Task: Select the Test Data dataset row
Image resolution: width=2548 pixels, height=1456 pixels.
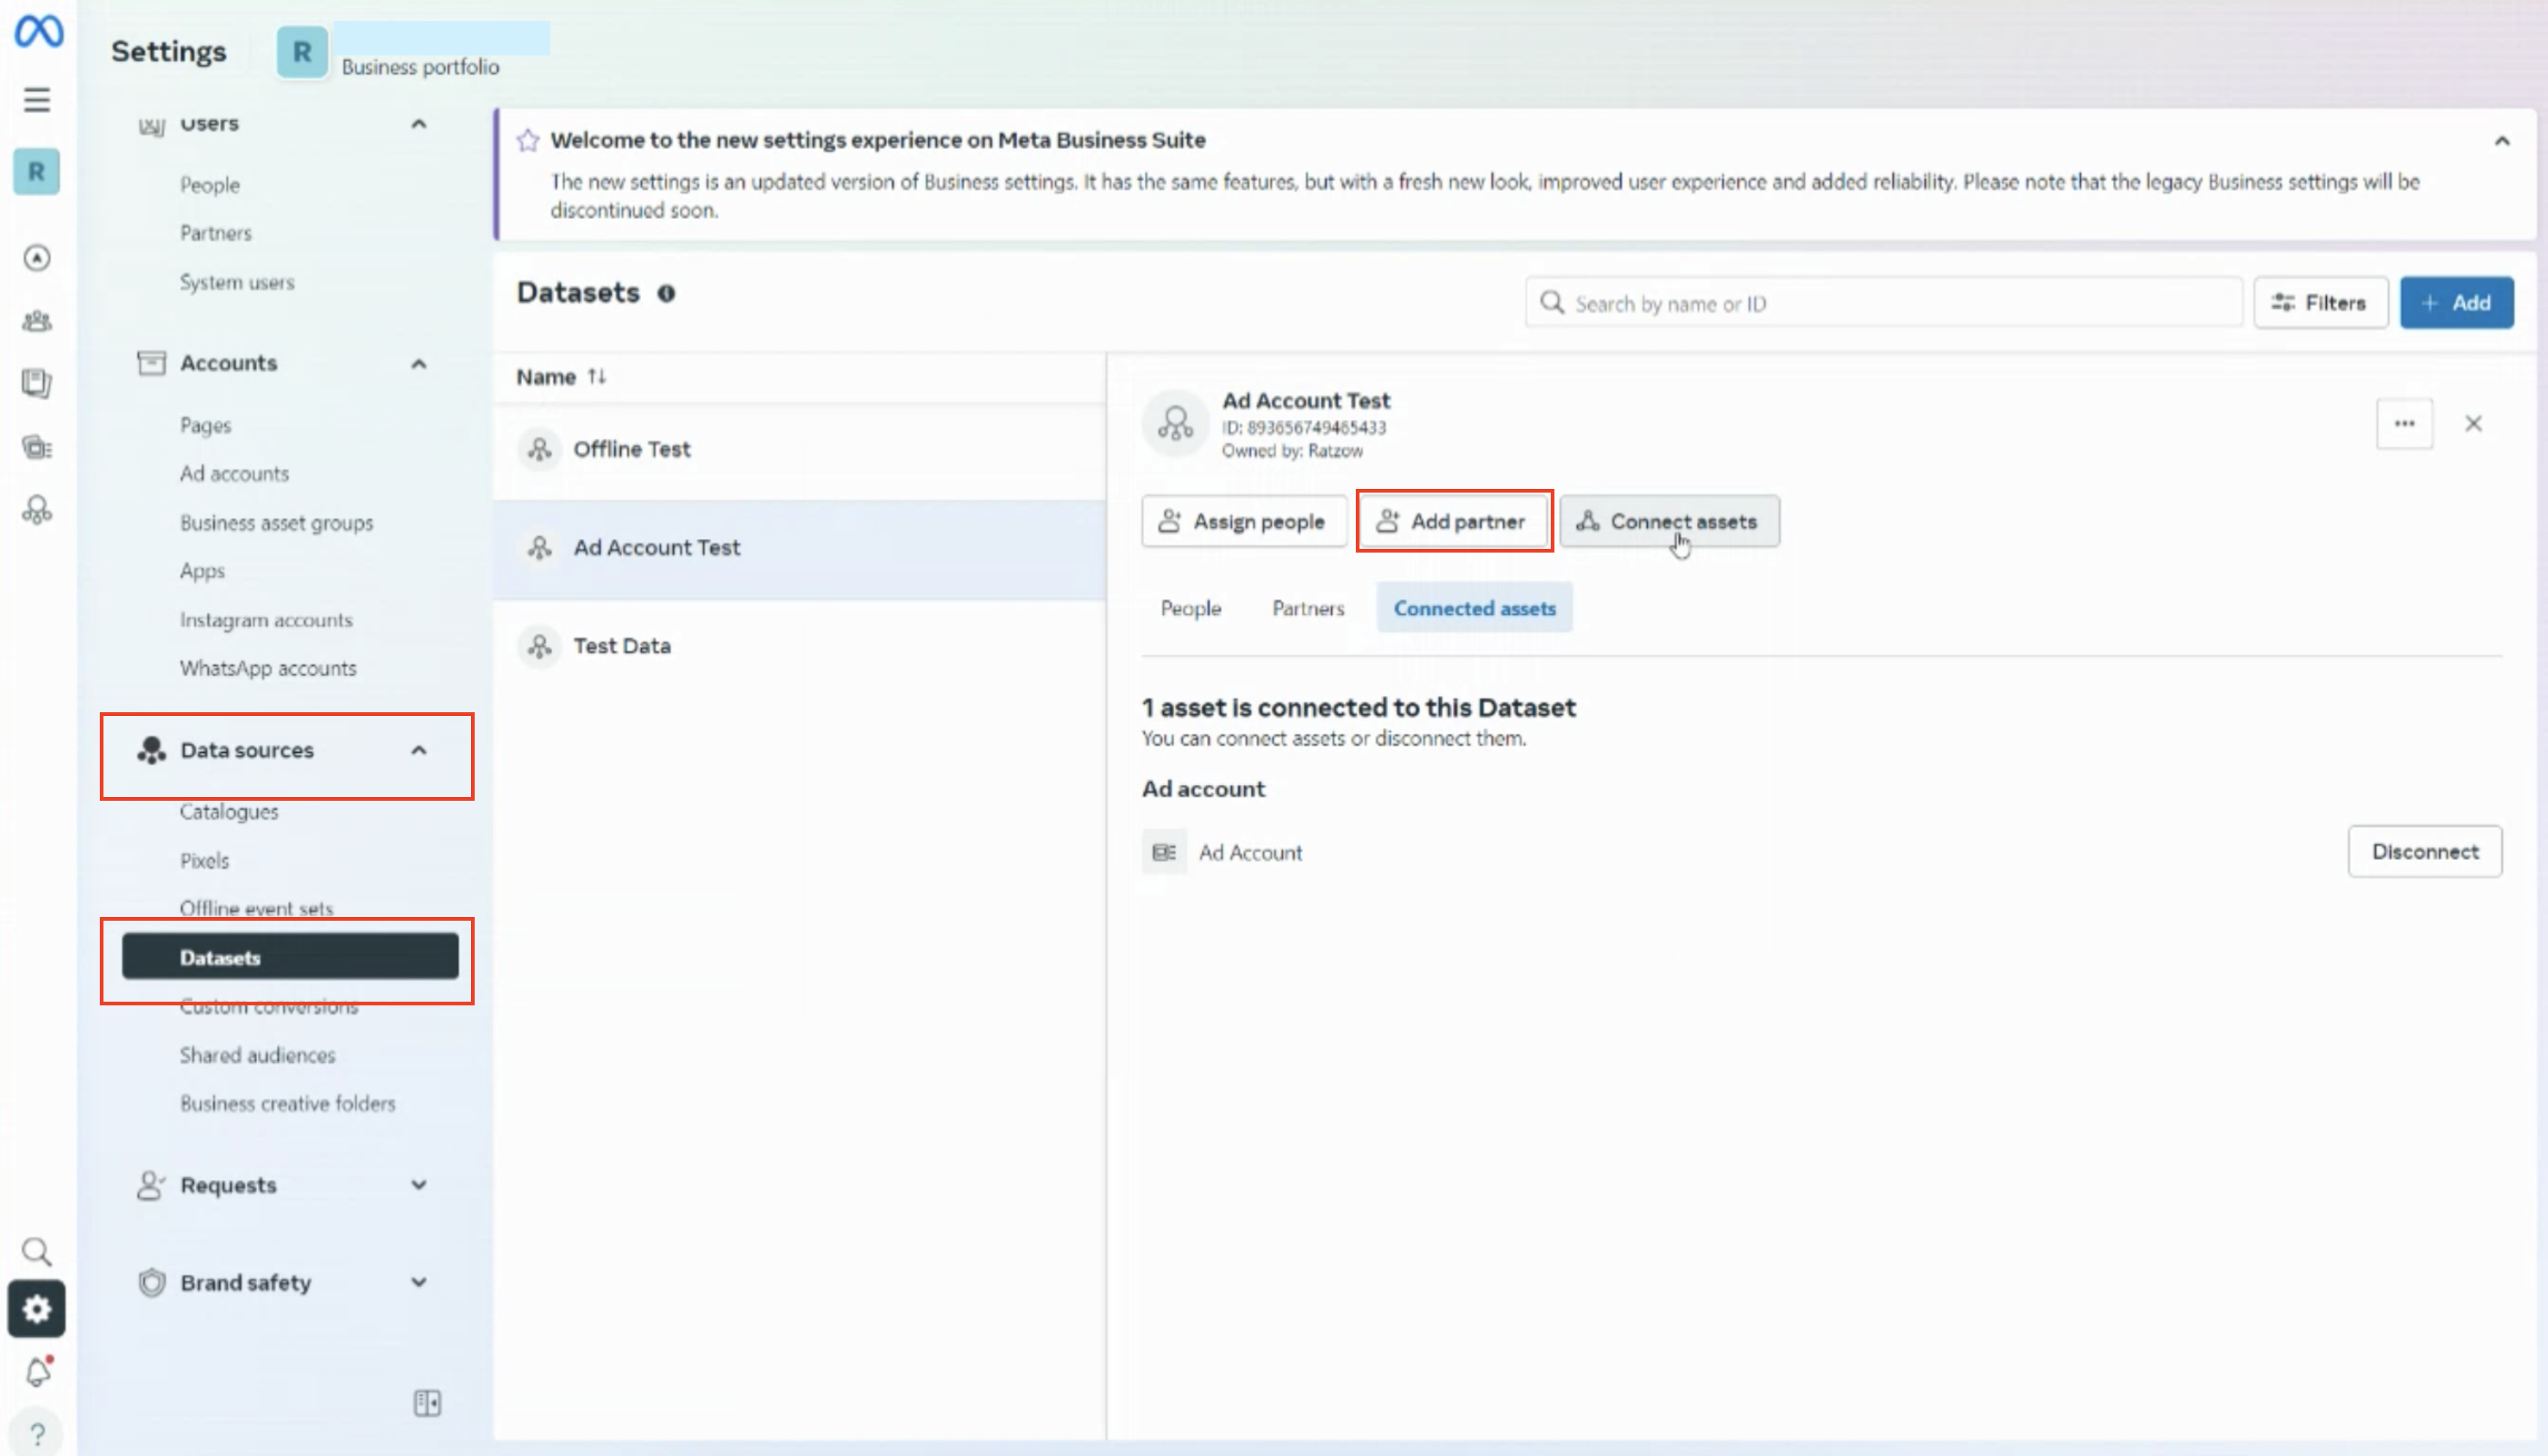Action: (800, 646)
